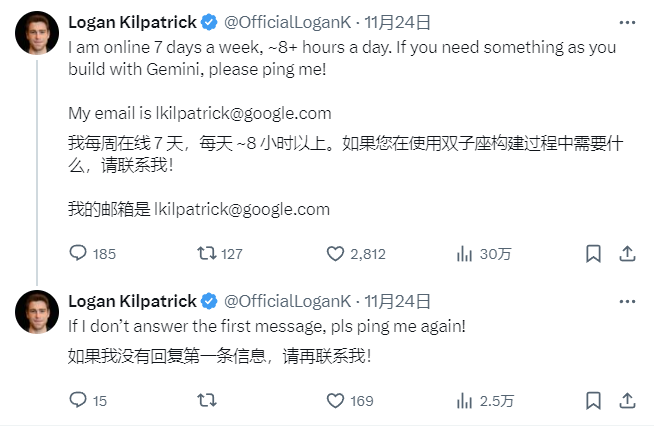Share the second tweet via share icon

pyautogui.click(x=627, y=400)
